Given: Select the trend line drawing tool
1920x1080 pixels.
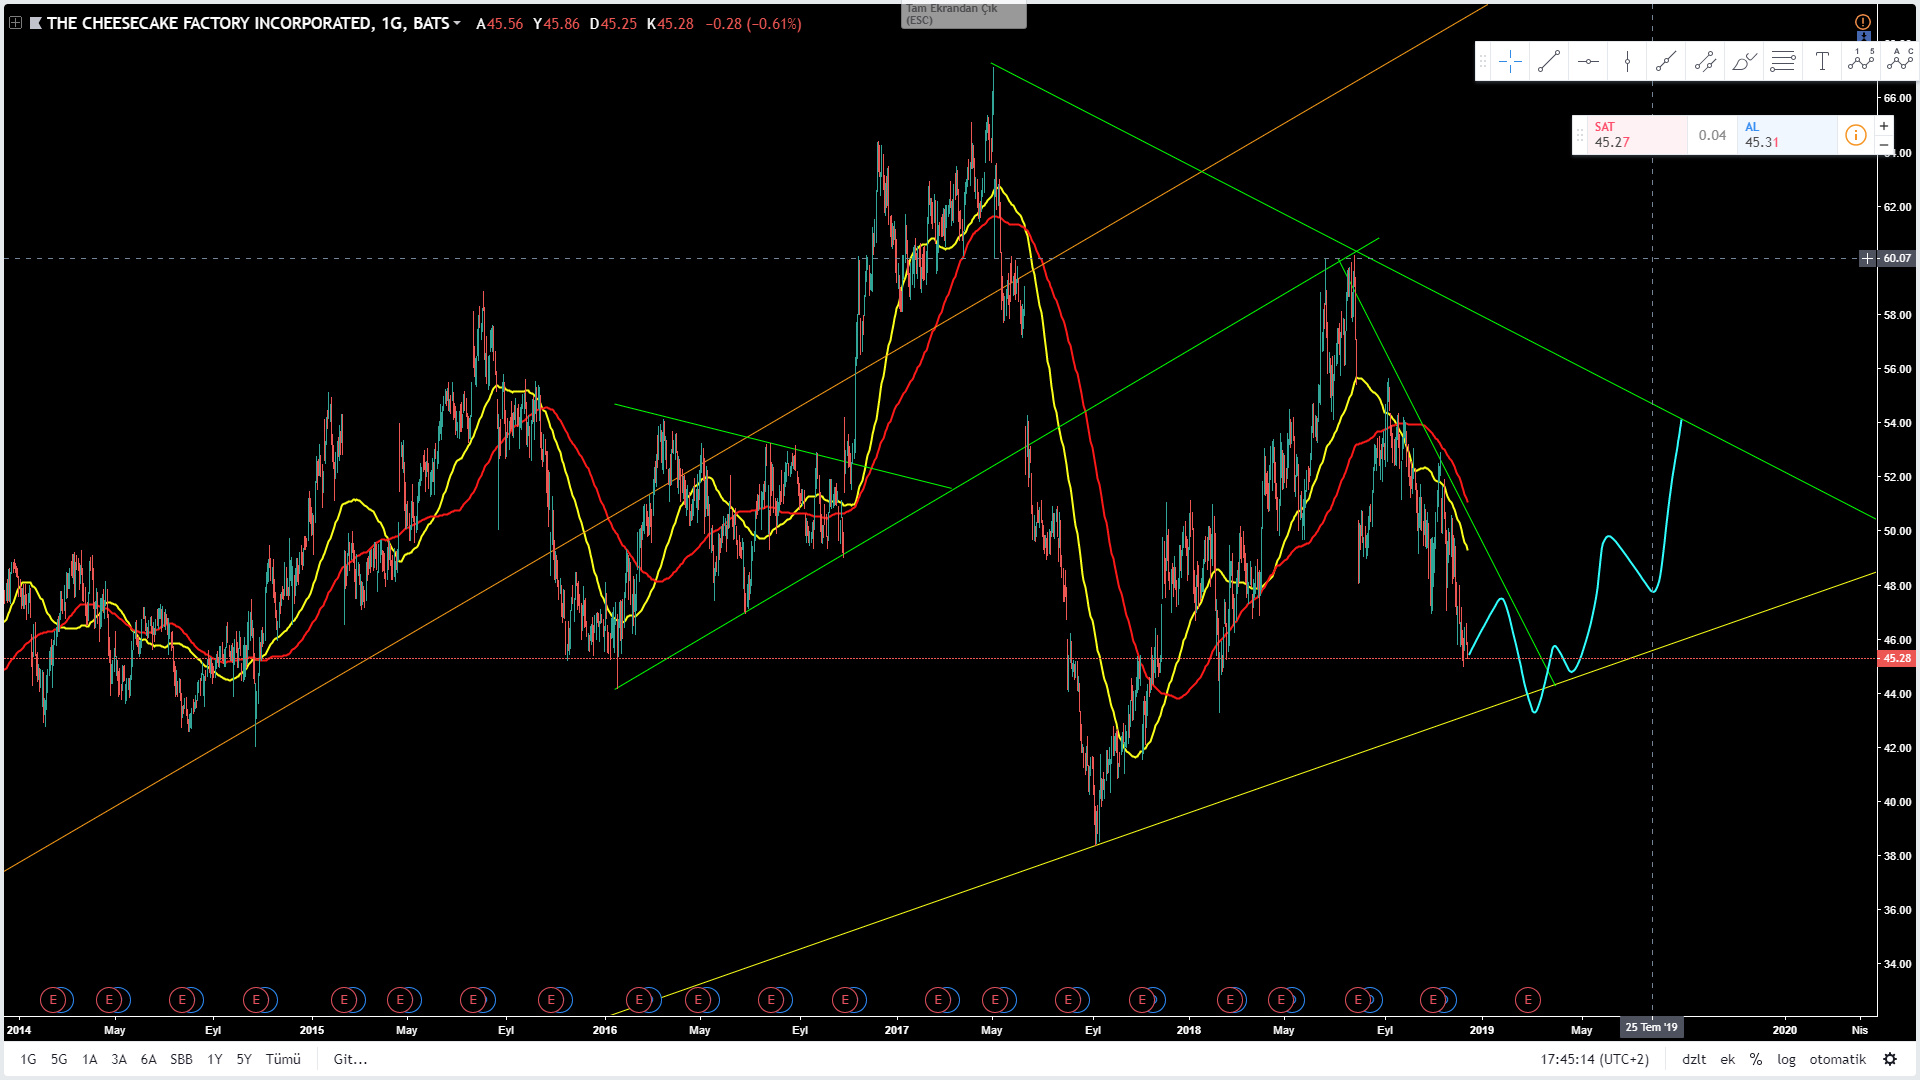Looking at the screenshot, I should coord(1549,62).
